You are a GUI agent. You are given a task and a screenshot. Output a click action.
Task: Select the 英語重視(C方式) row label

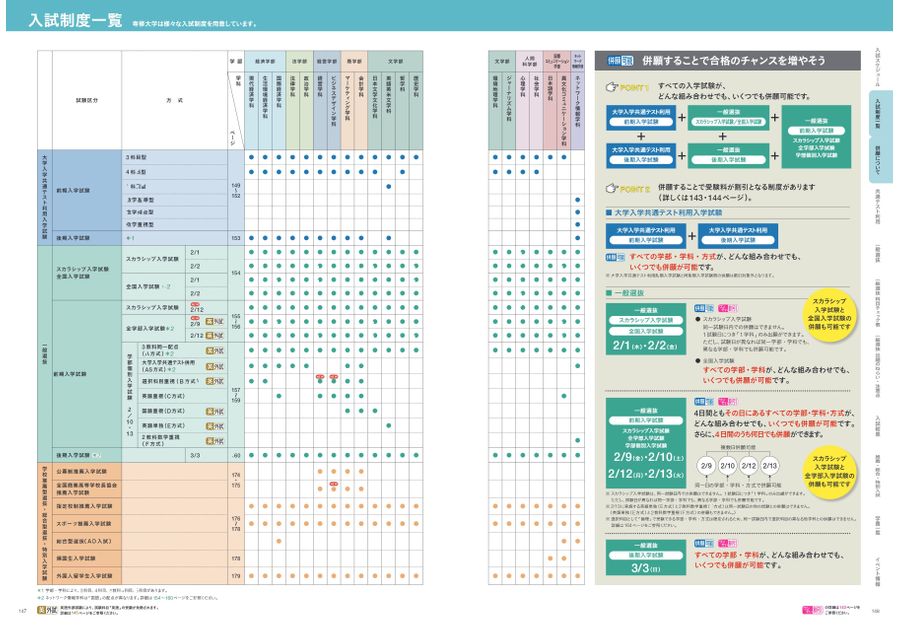pos(163,396)
